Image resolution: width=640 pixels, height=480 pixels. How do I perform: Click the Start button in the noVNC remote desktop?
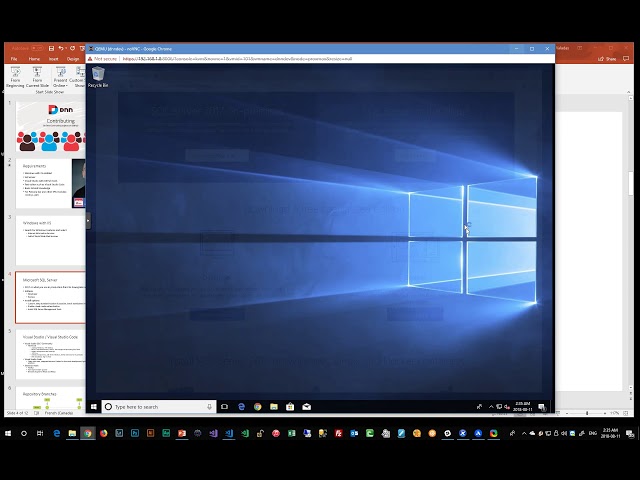coord(93,407)
